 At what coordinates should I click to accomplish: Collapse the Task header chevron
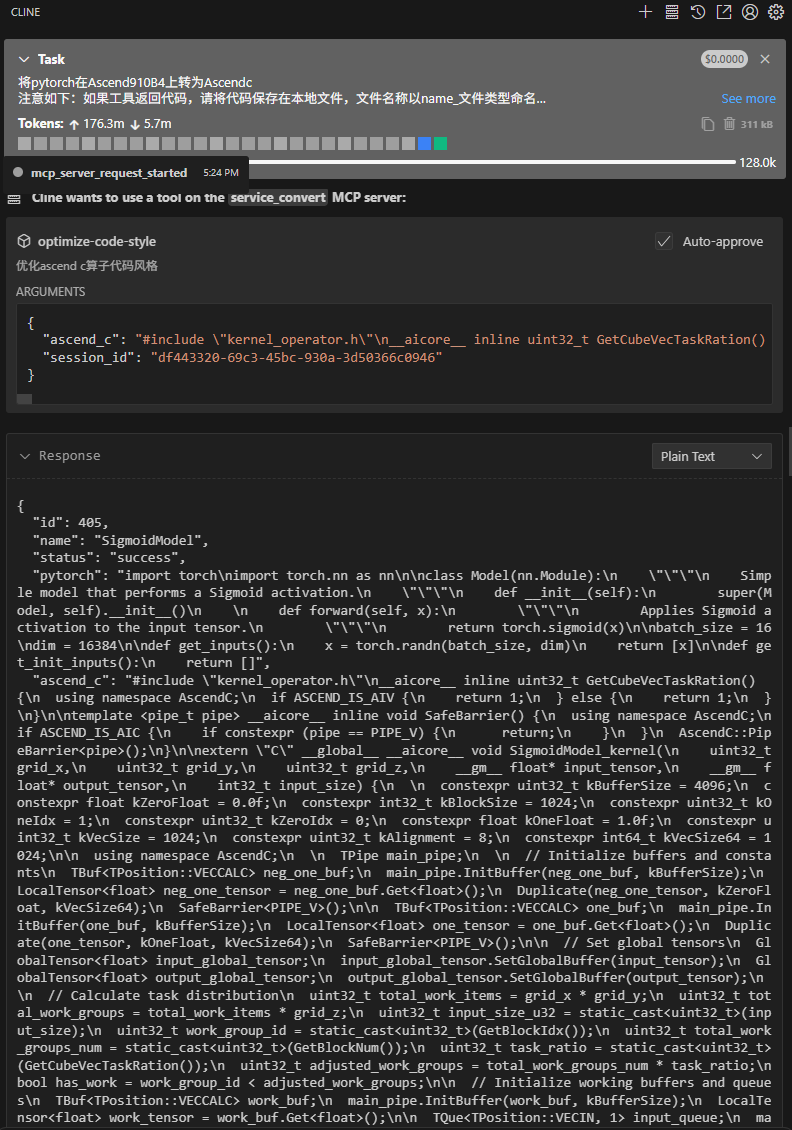pyautogui.click(x=26, y=60)
